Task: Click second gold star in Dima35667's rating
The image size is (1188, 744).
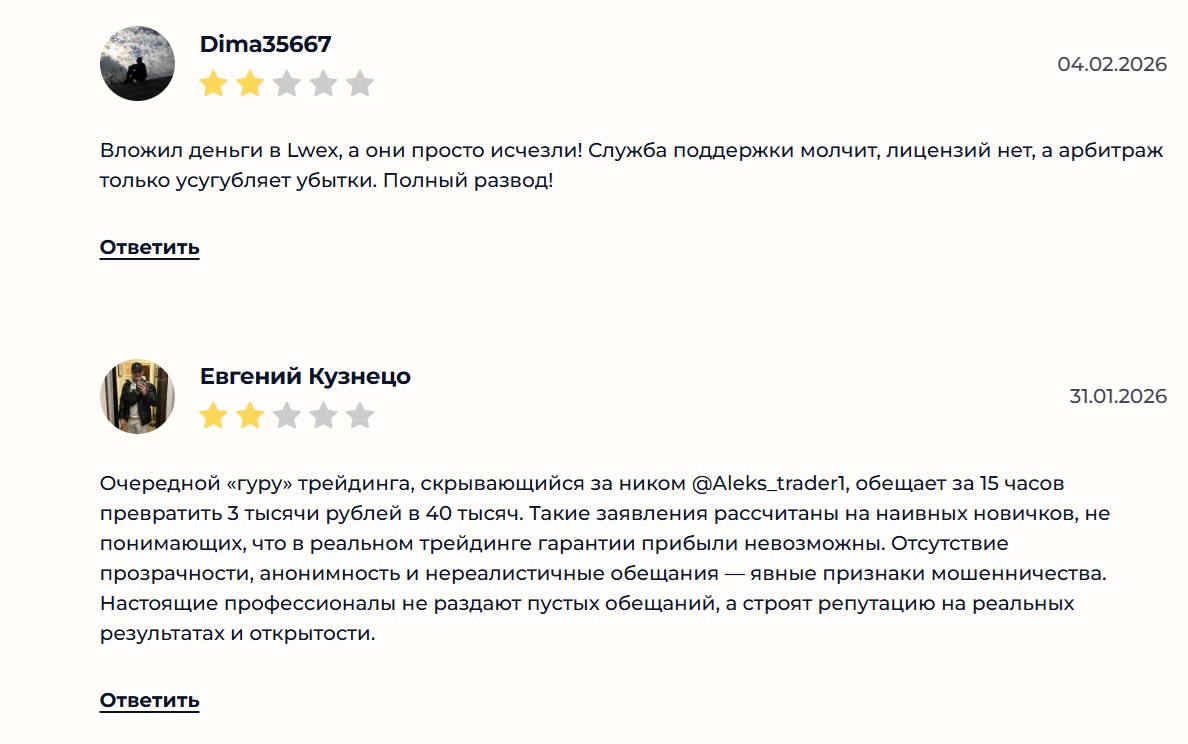Action: point(250,83)
